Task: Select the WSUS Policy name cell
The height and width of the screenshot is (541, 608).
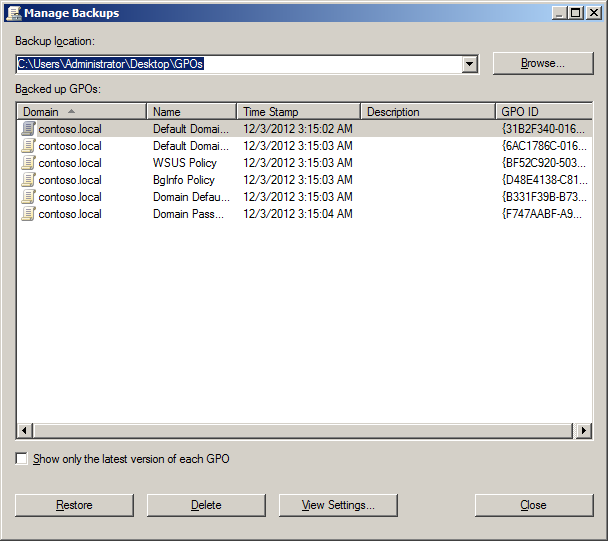Action: (x=185, y=163)
